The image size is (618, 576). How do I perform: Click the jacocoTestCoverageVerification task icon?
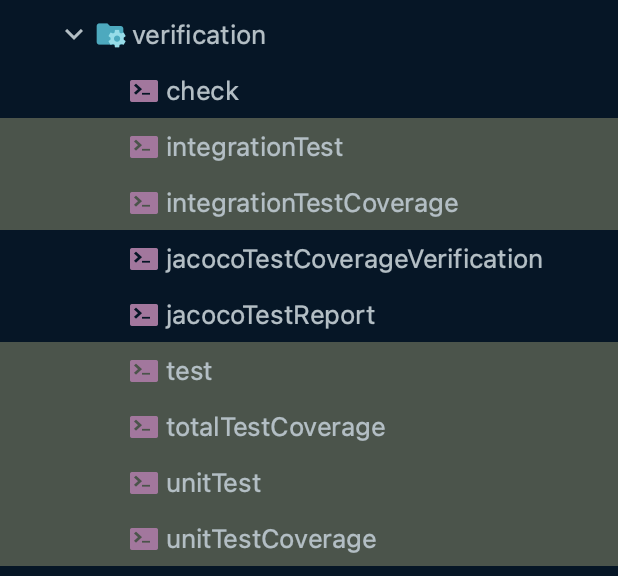tap(144, 259)
